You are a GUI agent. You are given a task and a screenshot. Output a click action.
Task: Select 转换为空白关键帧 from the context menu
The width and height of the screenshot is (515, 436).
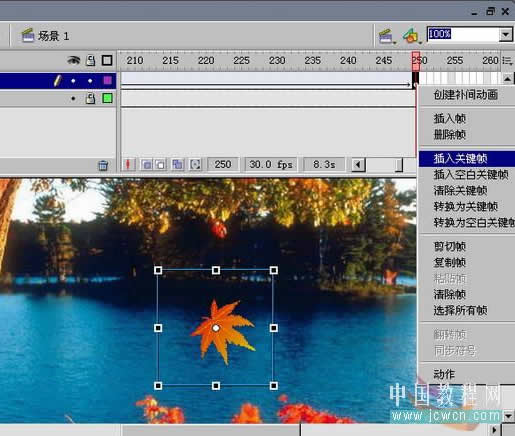pyautogui.click(x=474, y=222)
